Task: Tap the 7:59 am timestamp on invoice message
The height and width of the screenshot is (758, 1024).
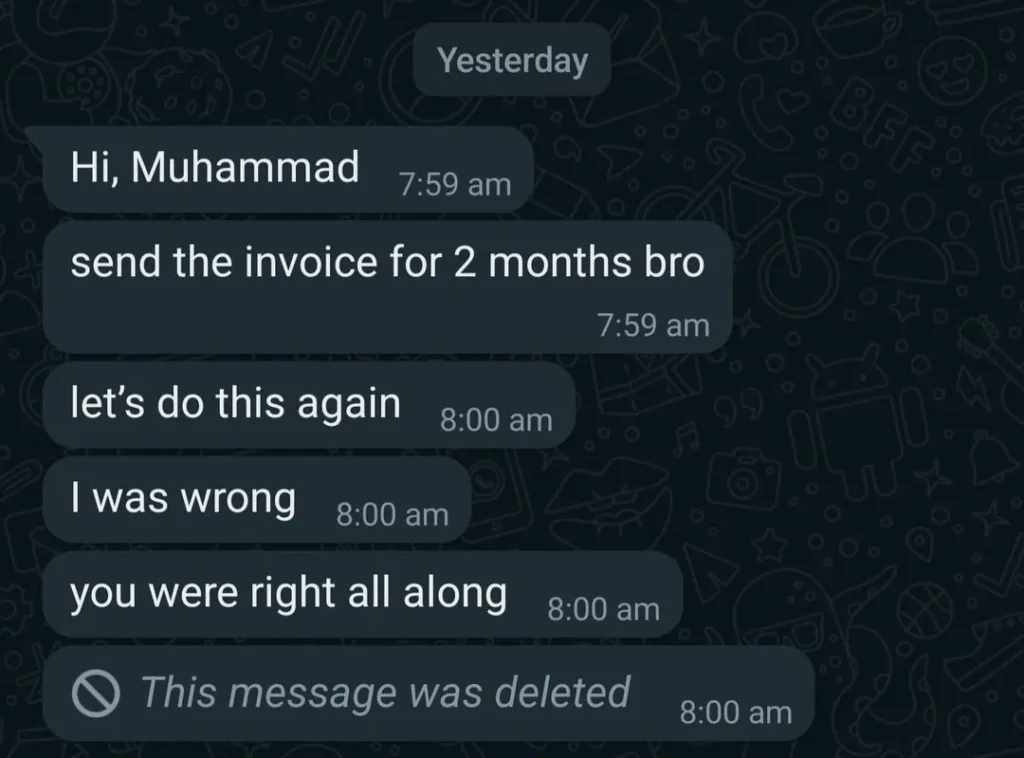Action: [653, 326]
